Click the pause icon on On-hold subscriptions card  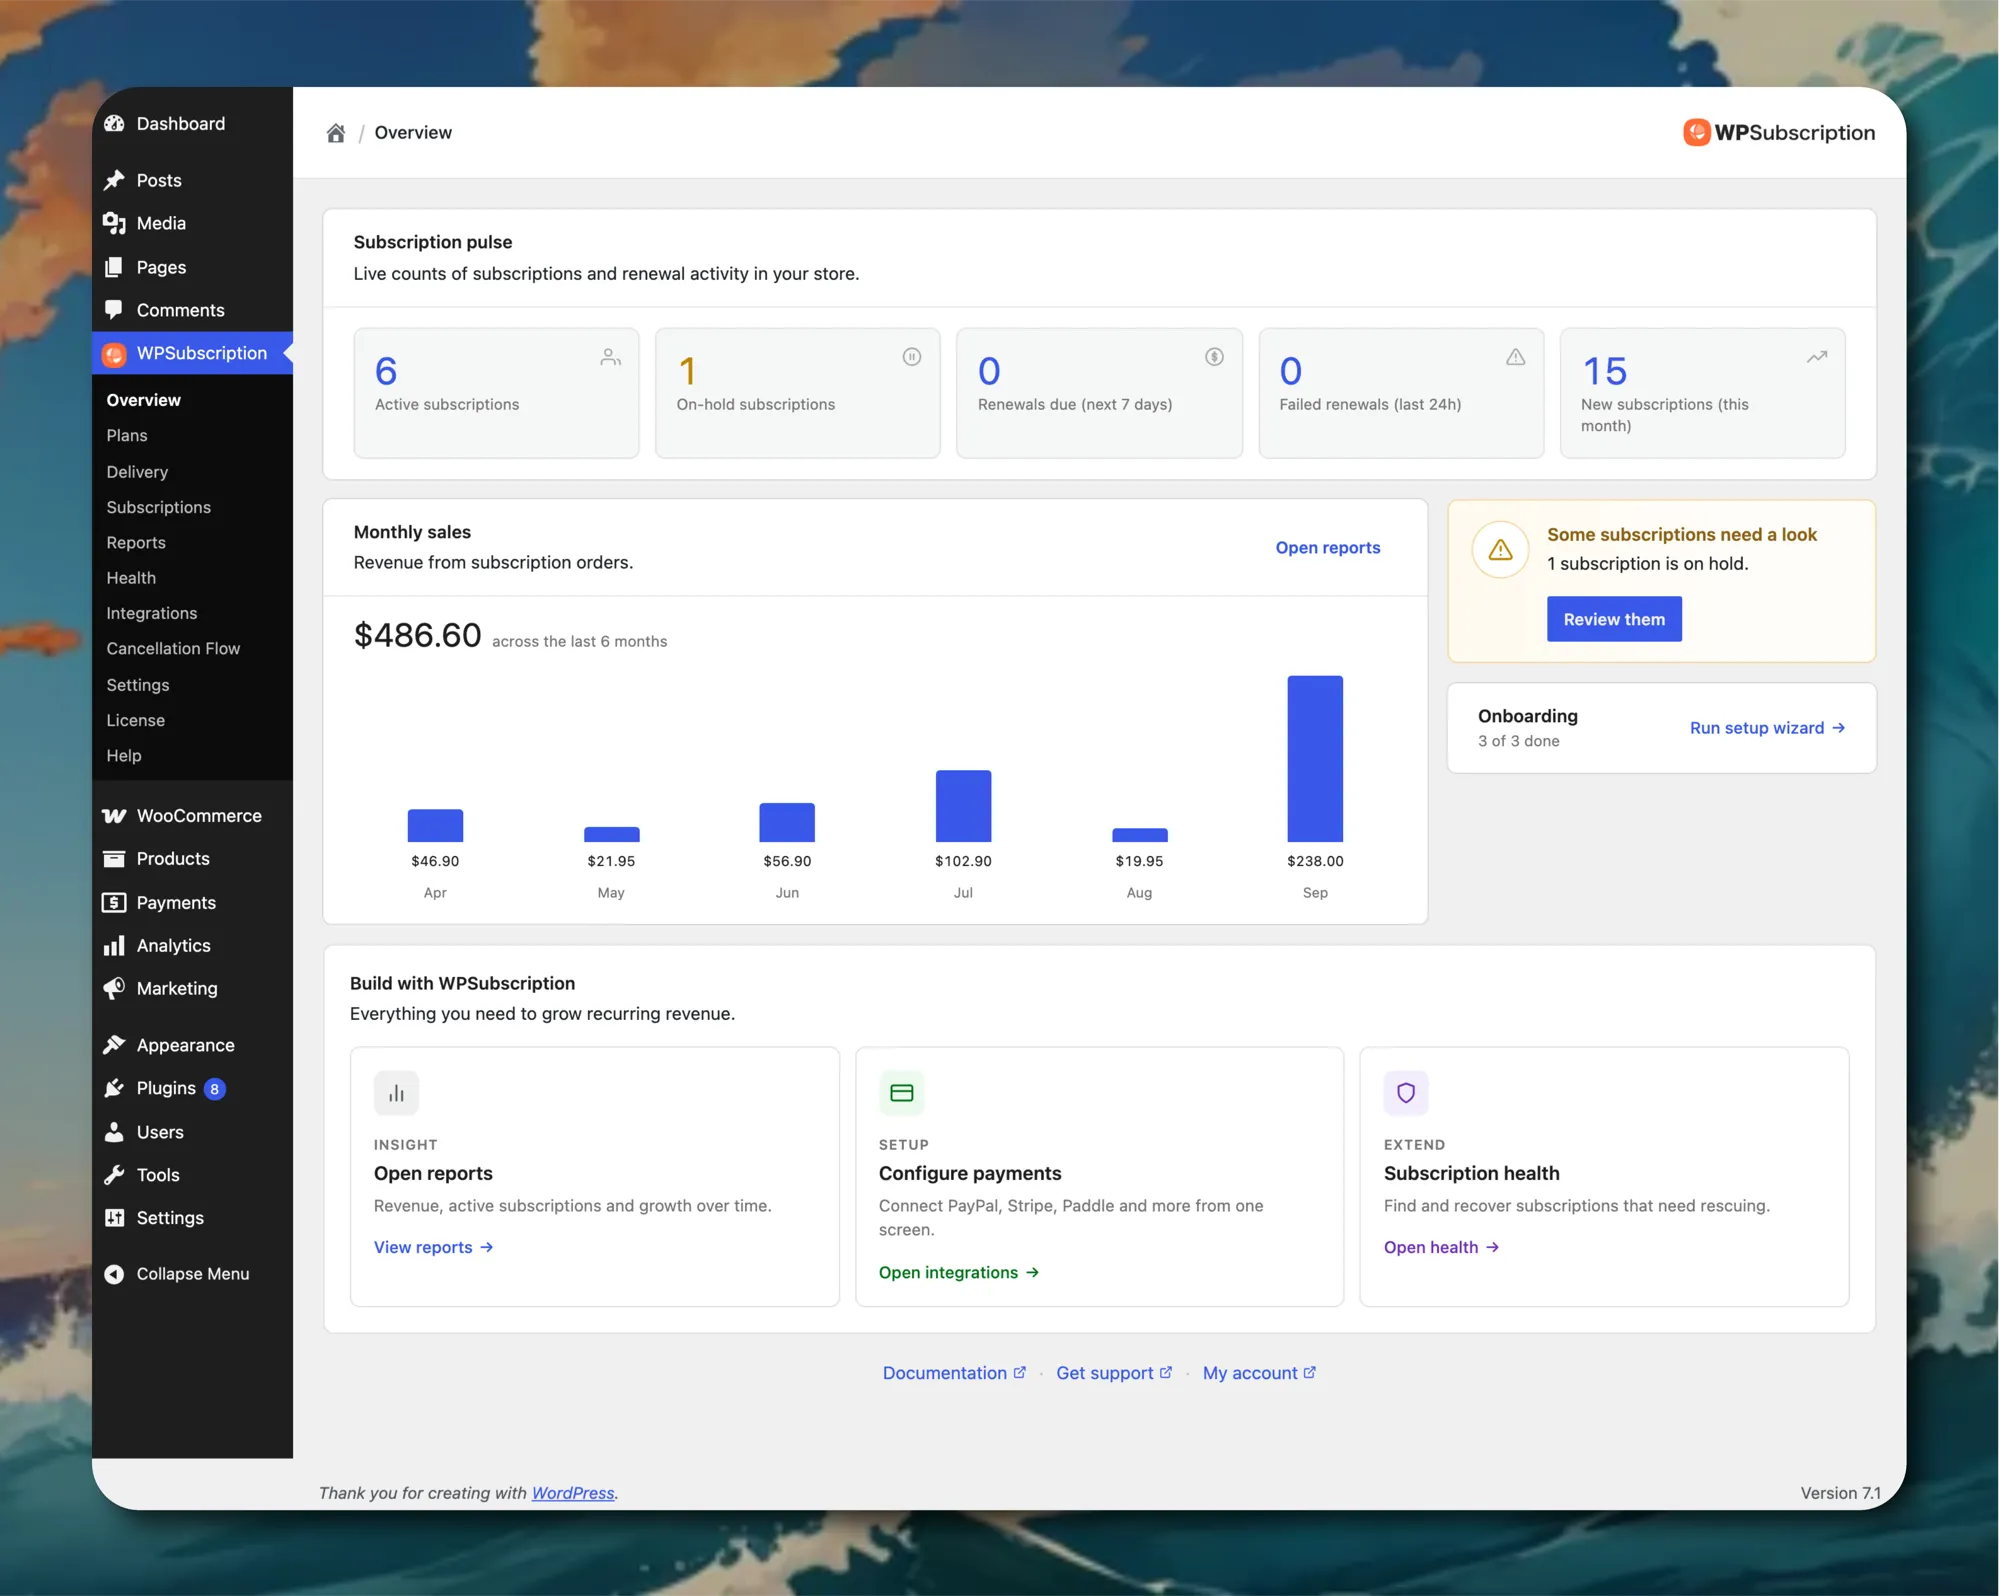911,357
